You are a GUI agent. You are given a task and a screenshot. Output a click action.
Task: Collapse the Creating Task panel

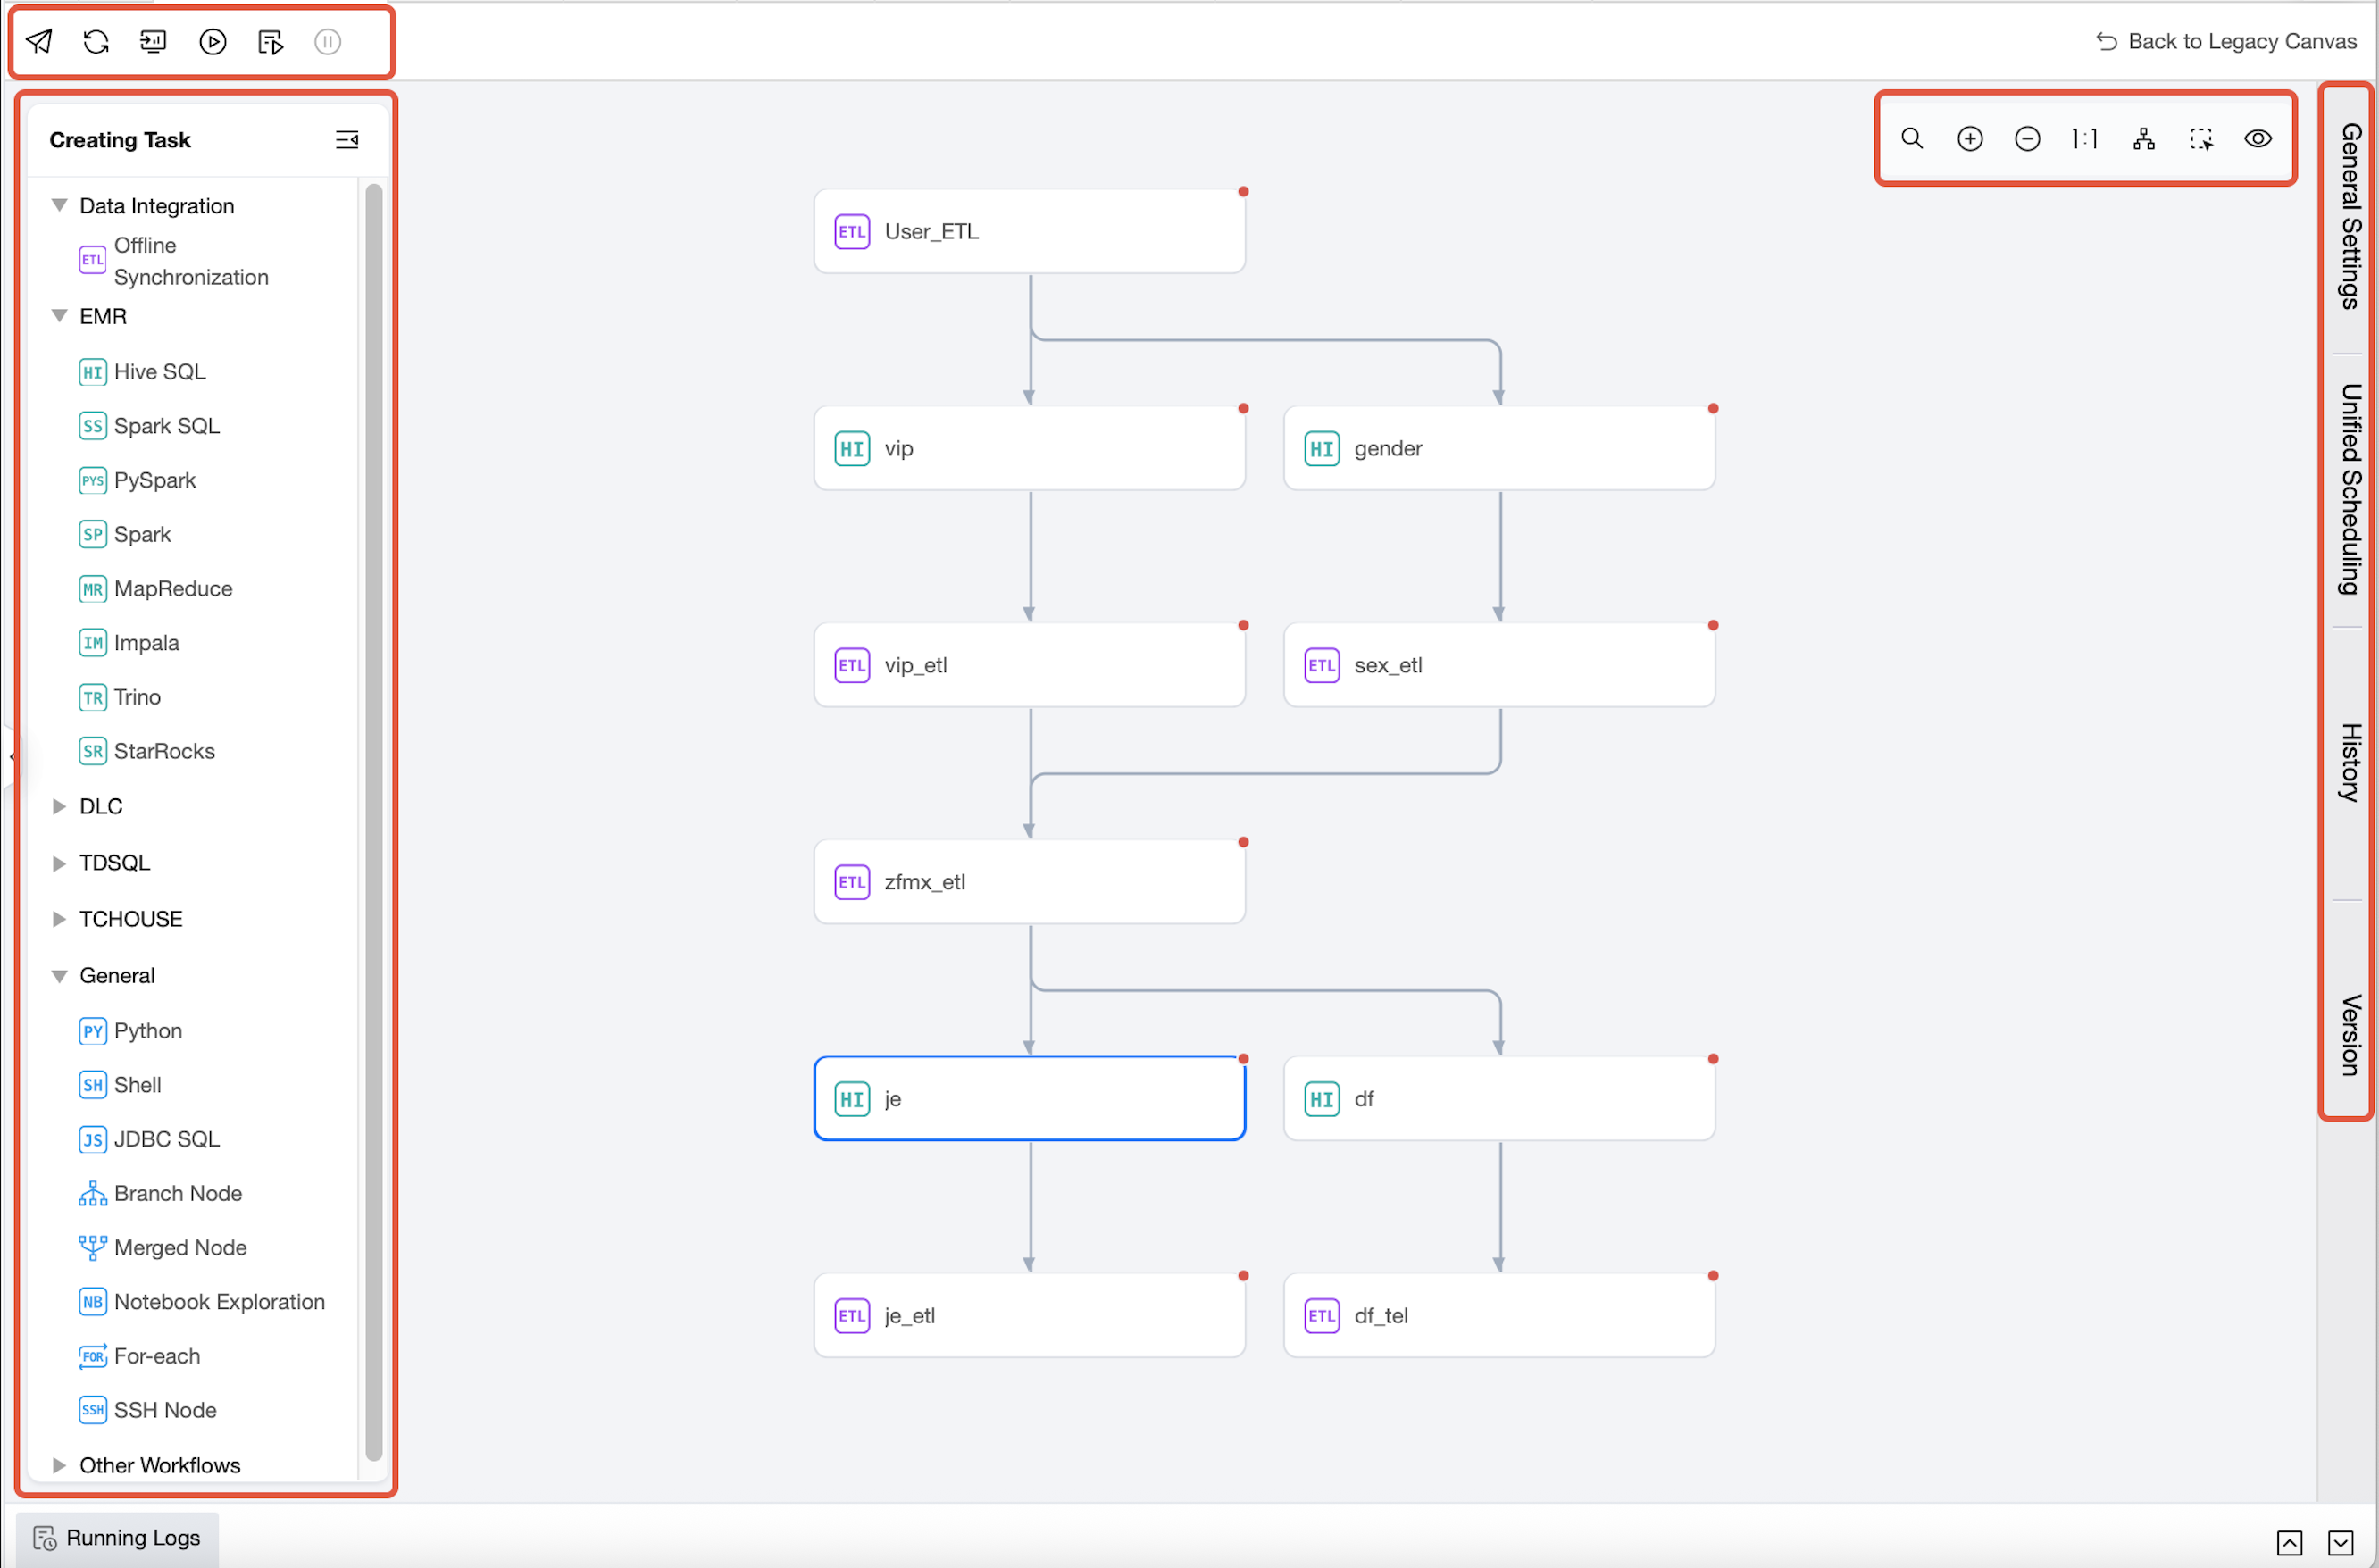[347, 140]
